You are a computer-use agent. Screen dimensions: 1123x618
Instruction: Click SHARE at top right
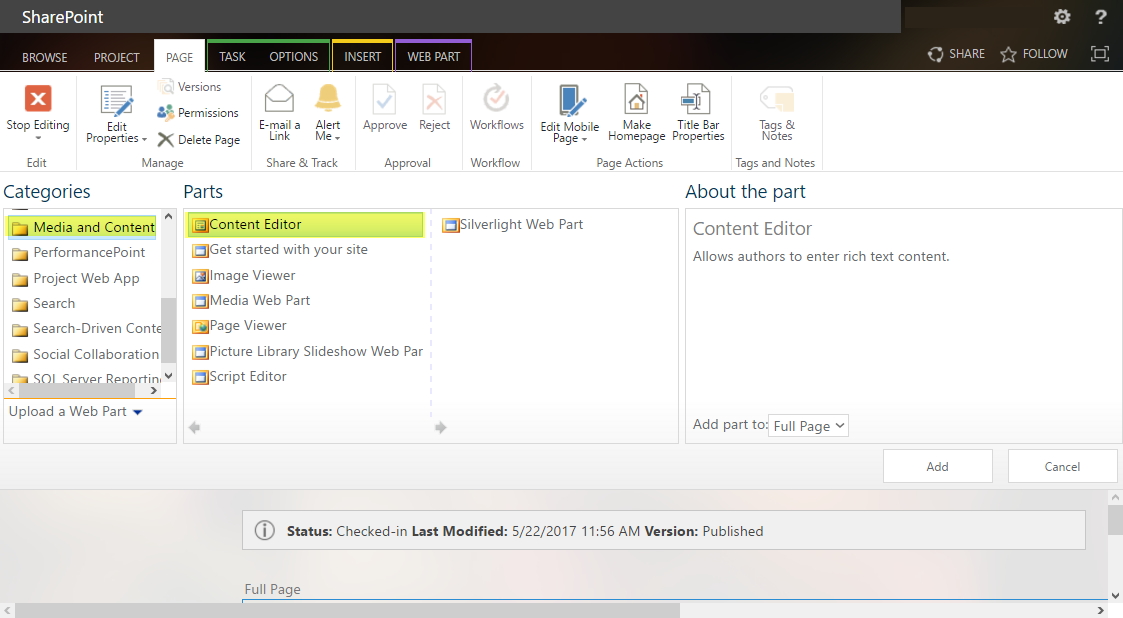coord(956,54)
